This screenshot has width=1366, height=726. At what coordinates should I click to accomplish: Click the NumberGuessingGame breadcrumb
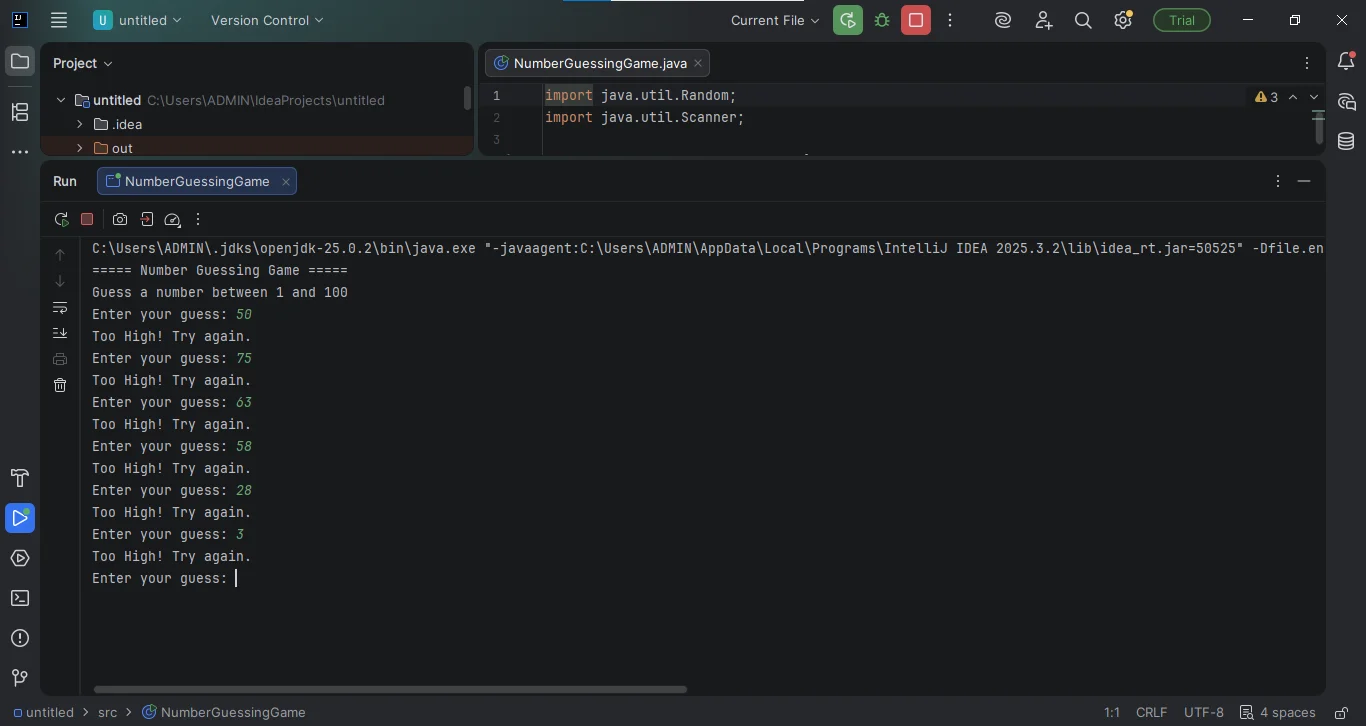pos(224,713)
